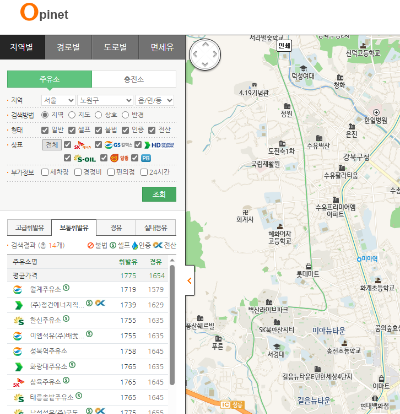The height and width of the screenshot is (414, 400).
Task: Select the 반경 search method radio button
Action: click(125, 115)
